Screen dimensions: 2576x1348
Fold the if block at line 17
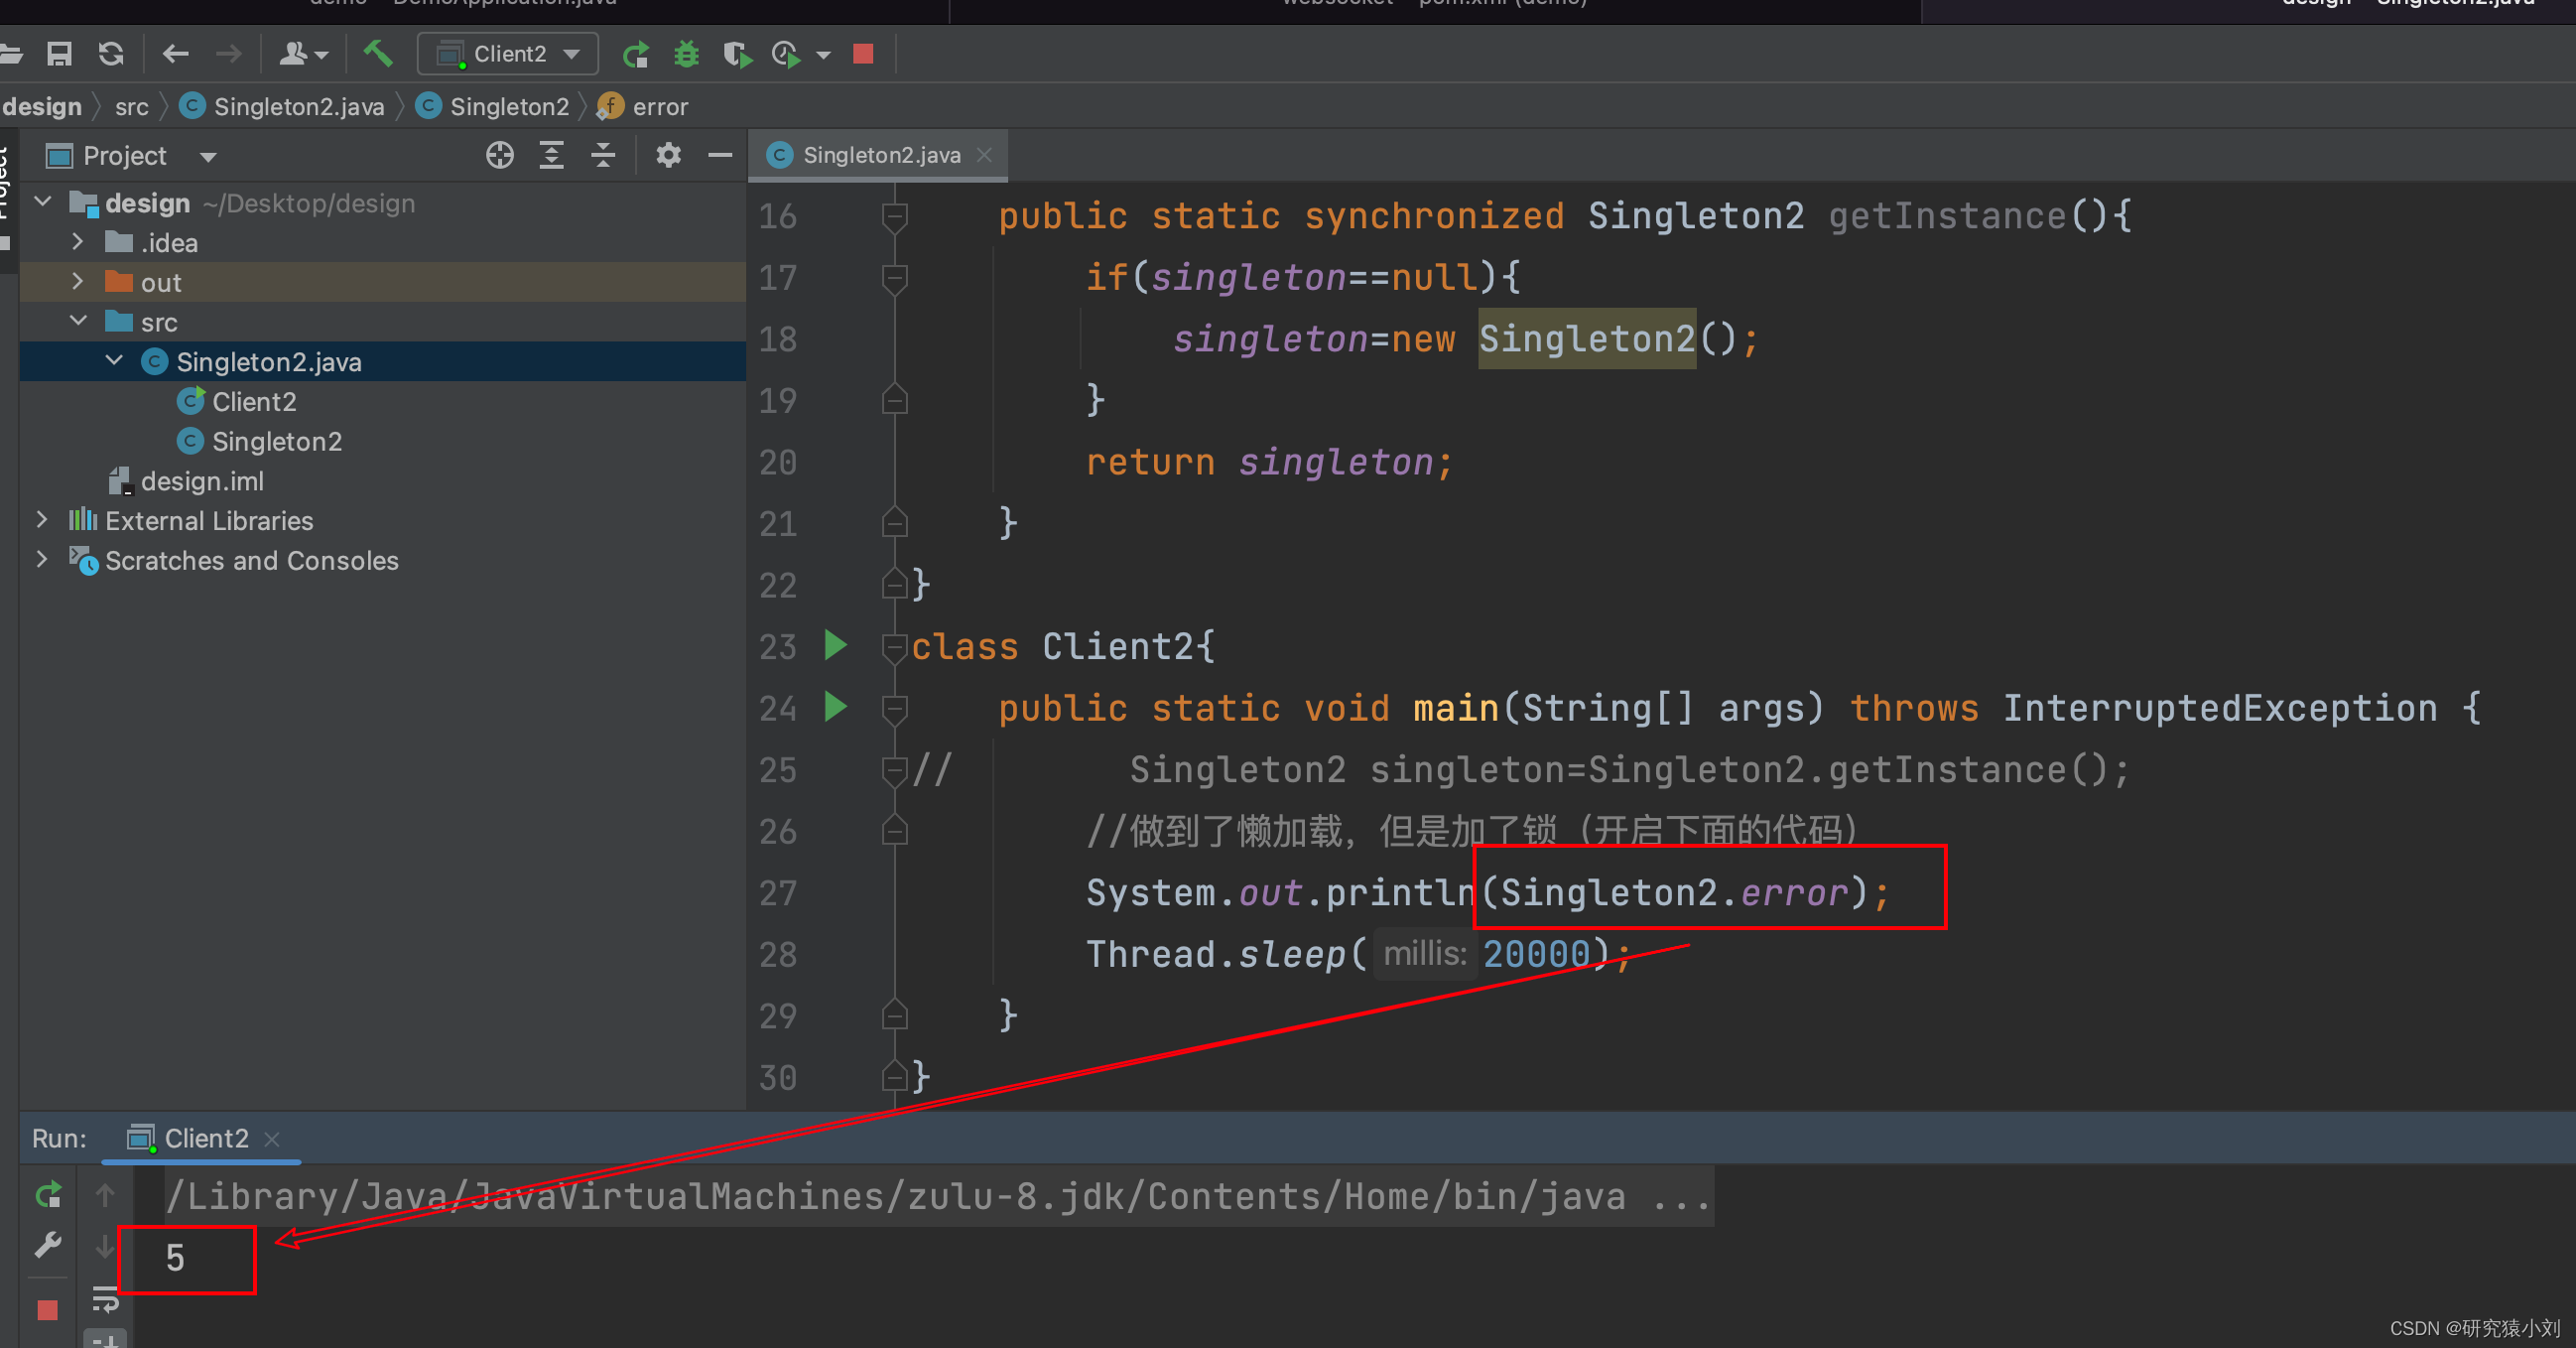[x=895, y=278]
